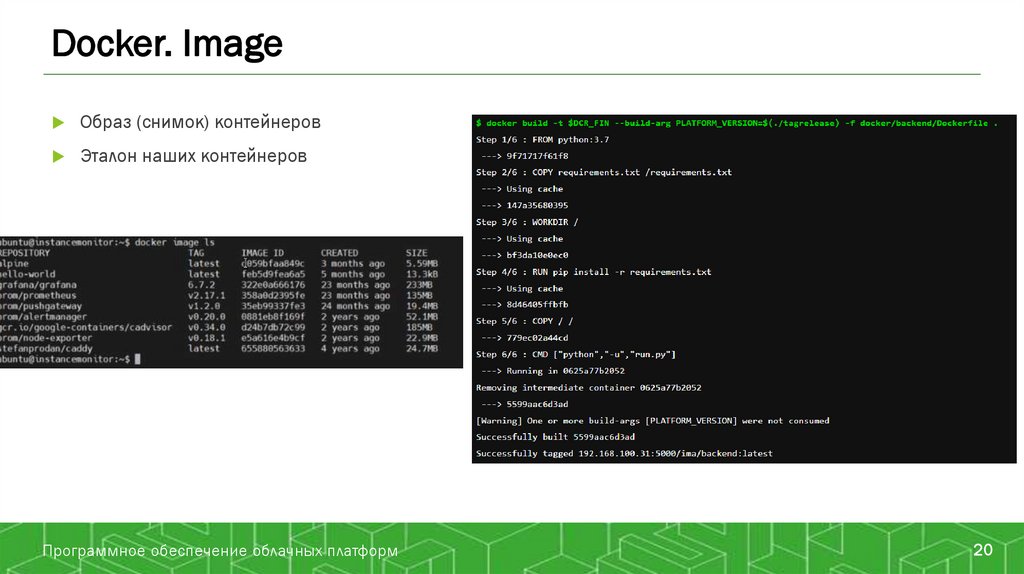The image size is (1024, 574).
Task: Click tag value 'v2.17.1'
Action: (206, 295)
